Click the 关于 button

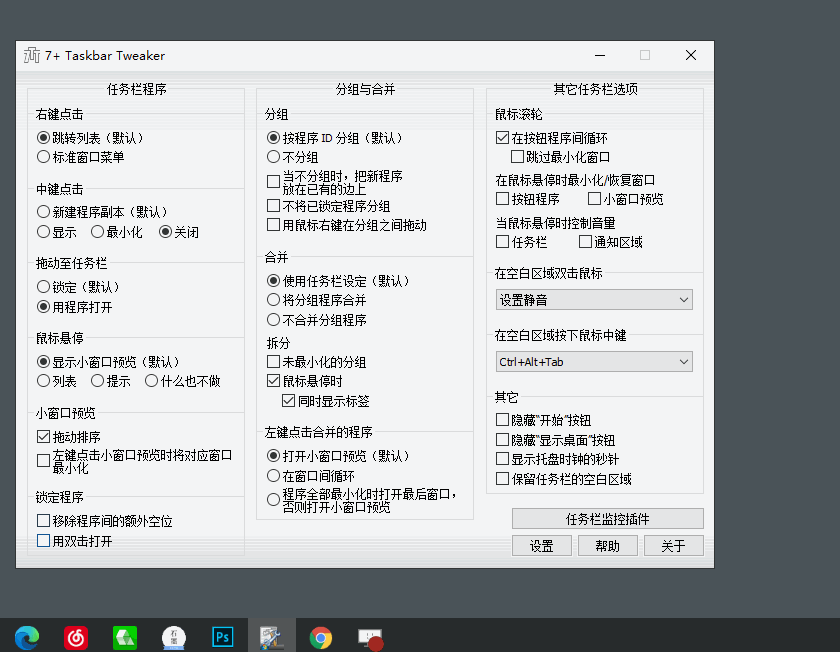673,545
